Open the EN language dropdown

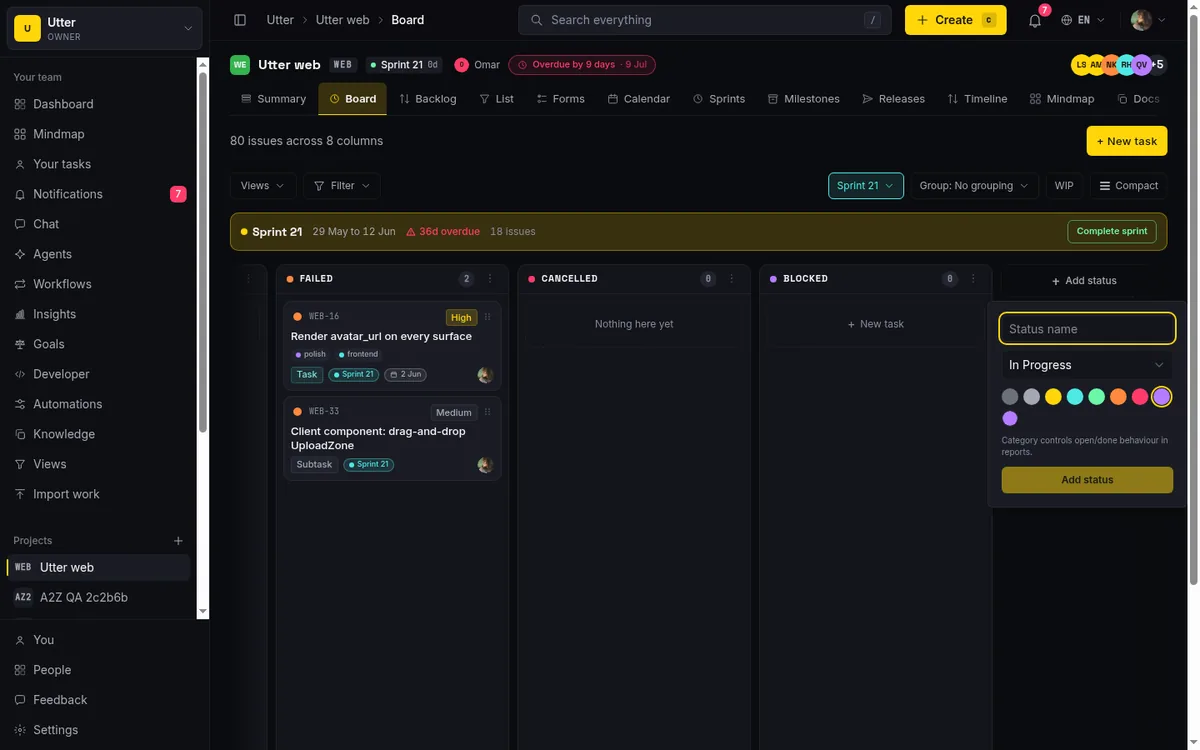[x=1083, y=20]
